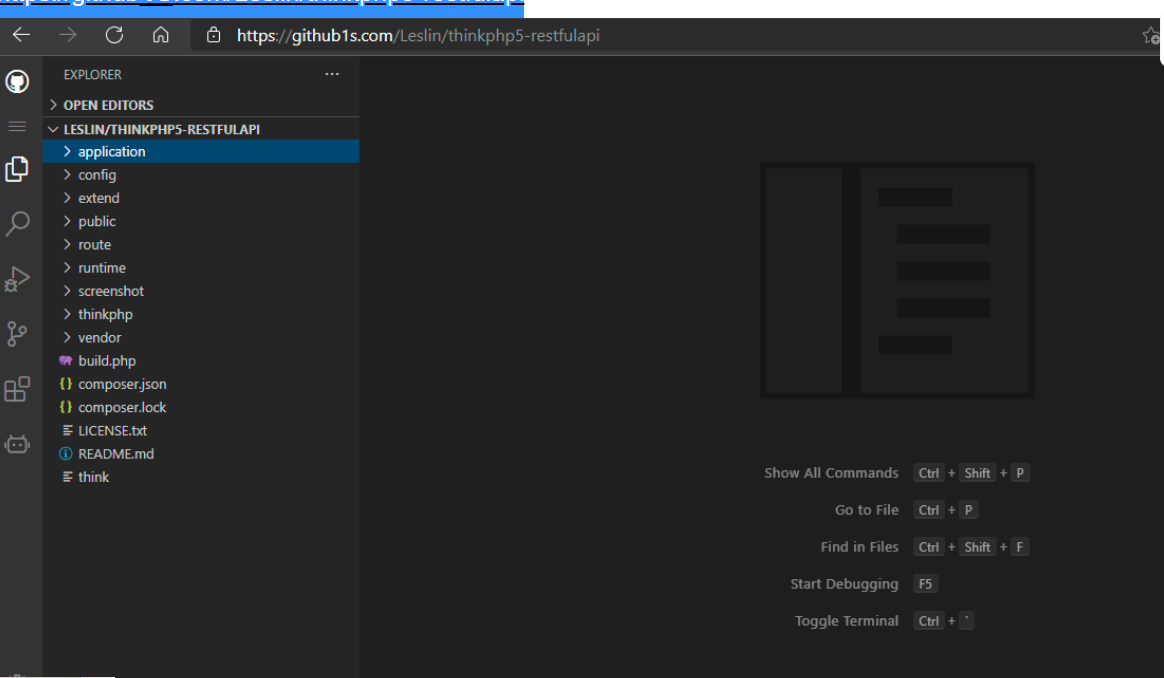
Task: Select the vendor folder name
Action: (99, 338)
